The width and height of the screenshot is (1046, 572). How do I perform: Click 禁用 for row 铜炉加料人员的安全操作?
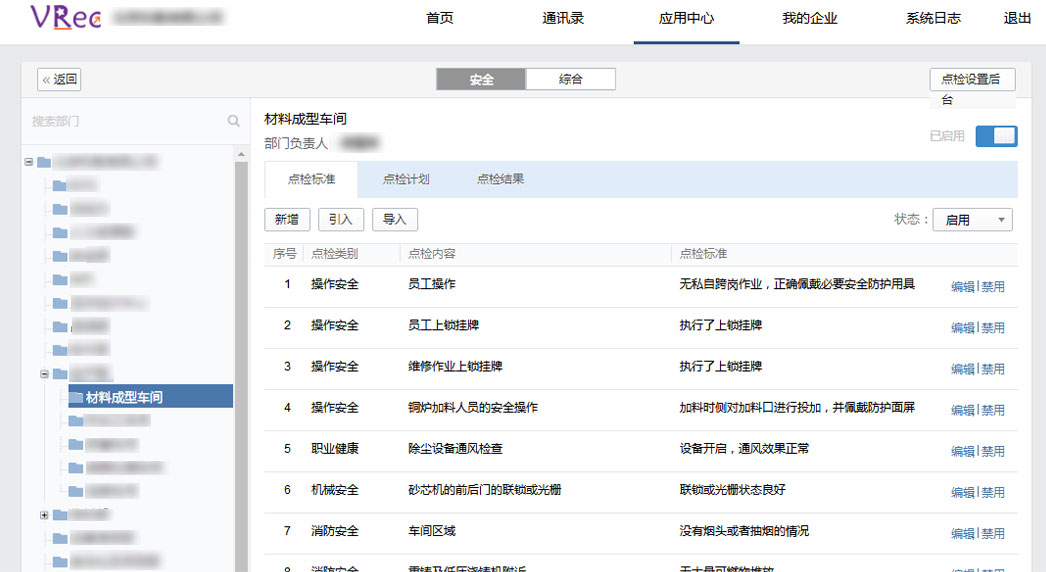pyautogui.click(x=993, y=410)
